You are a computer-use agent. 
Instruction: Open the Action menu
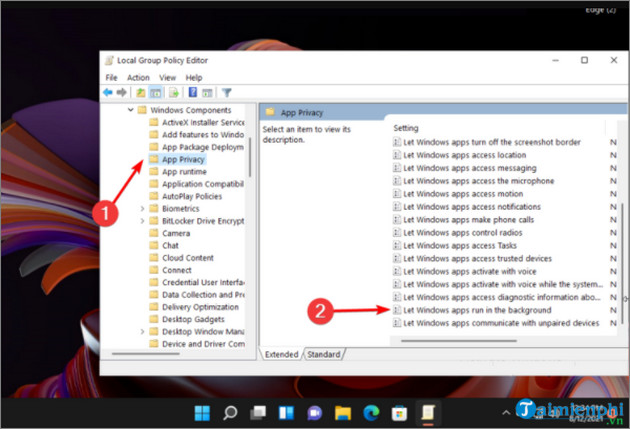point(138,78)
